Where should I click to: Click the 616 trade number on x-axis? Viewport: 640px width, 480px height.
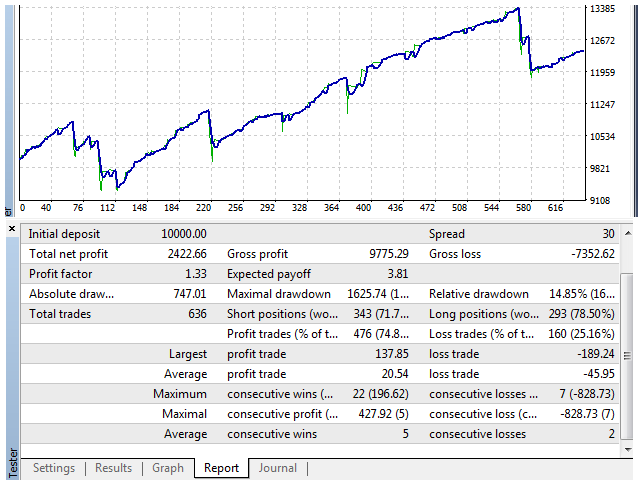555,208
